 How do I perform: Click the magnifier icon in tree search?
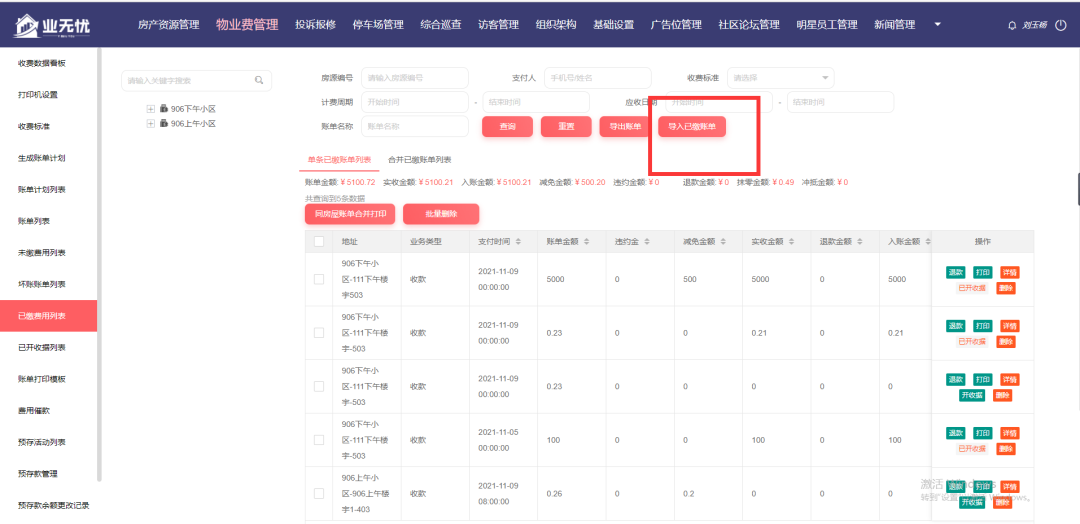click(x=259, y=81)
